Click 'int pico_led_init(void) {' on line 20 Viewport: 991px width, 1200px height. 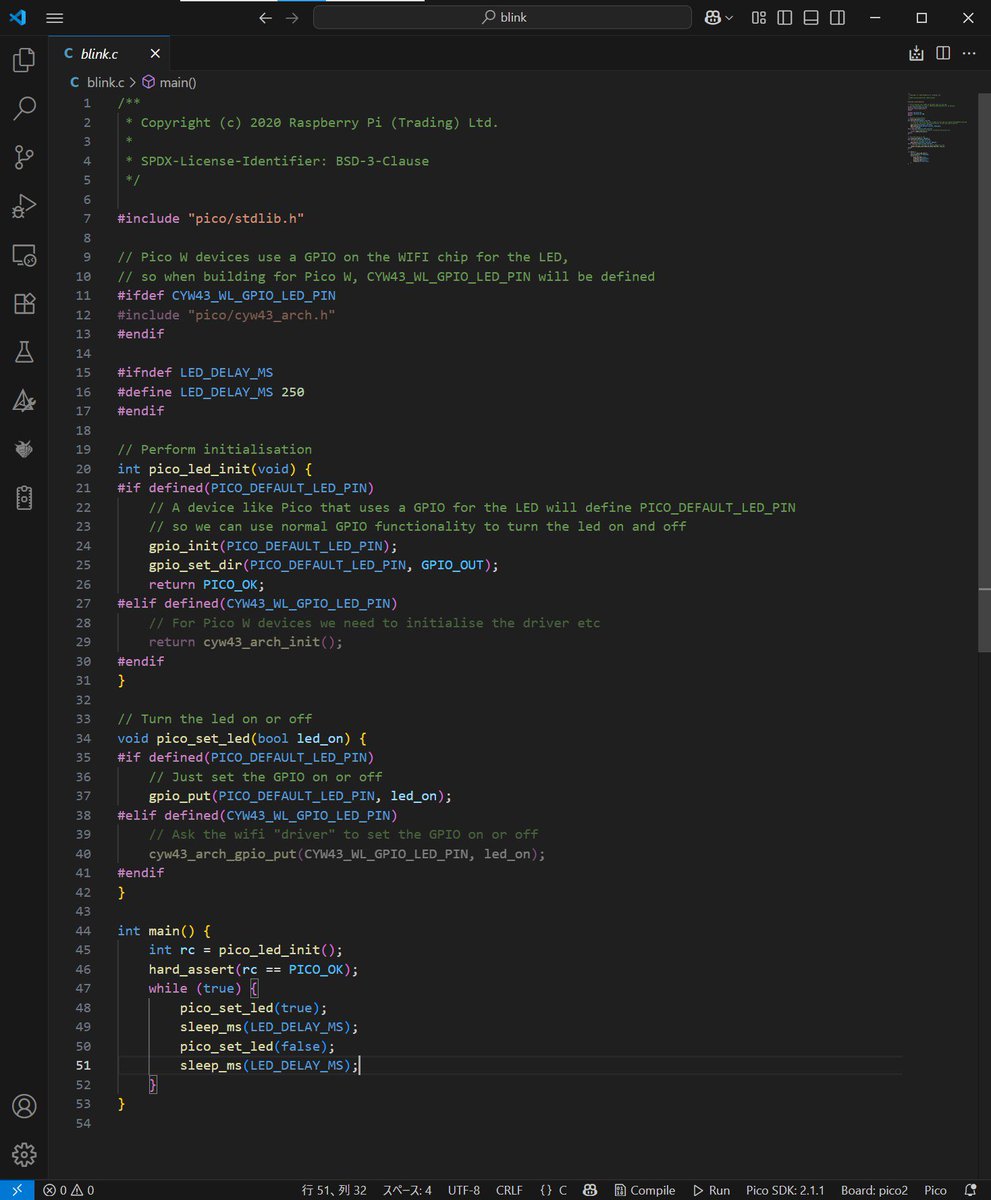[215, 468]
